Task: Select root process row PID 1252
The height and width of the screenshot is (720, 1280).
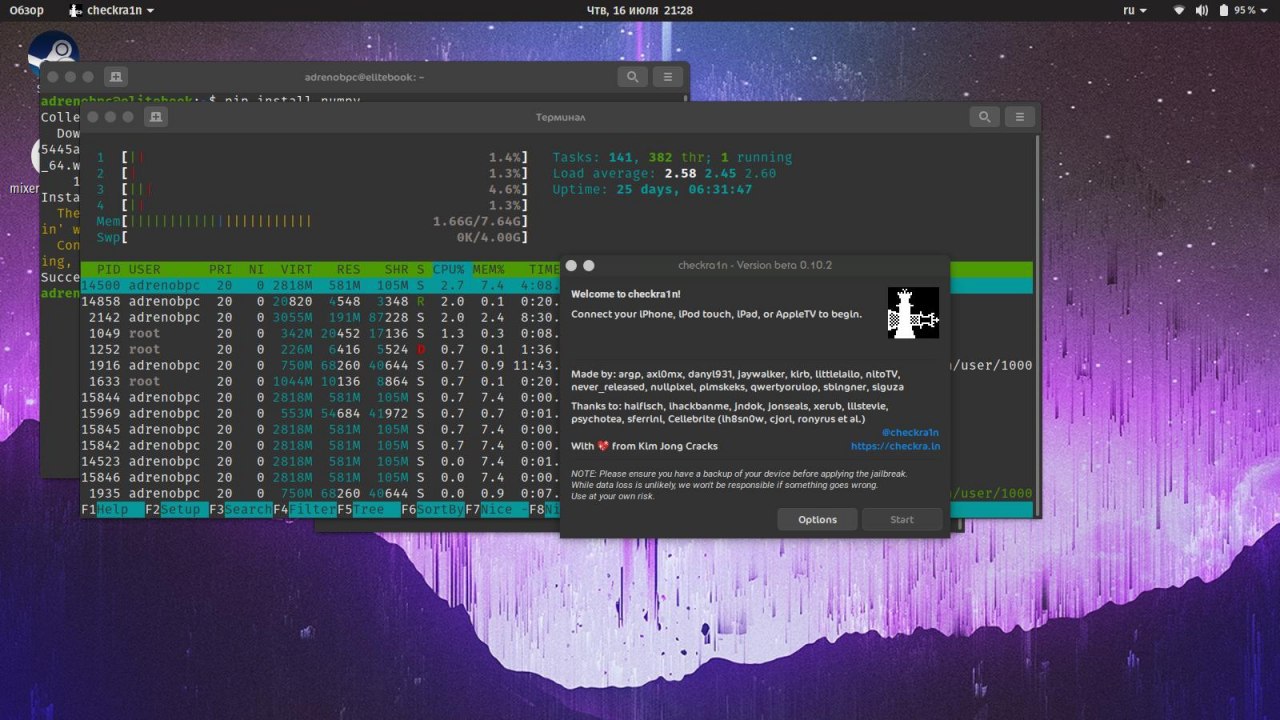Action: coord(320,350)
